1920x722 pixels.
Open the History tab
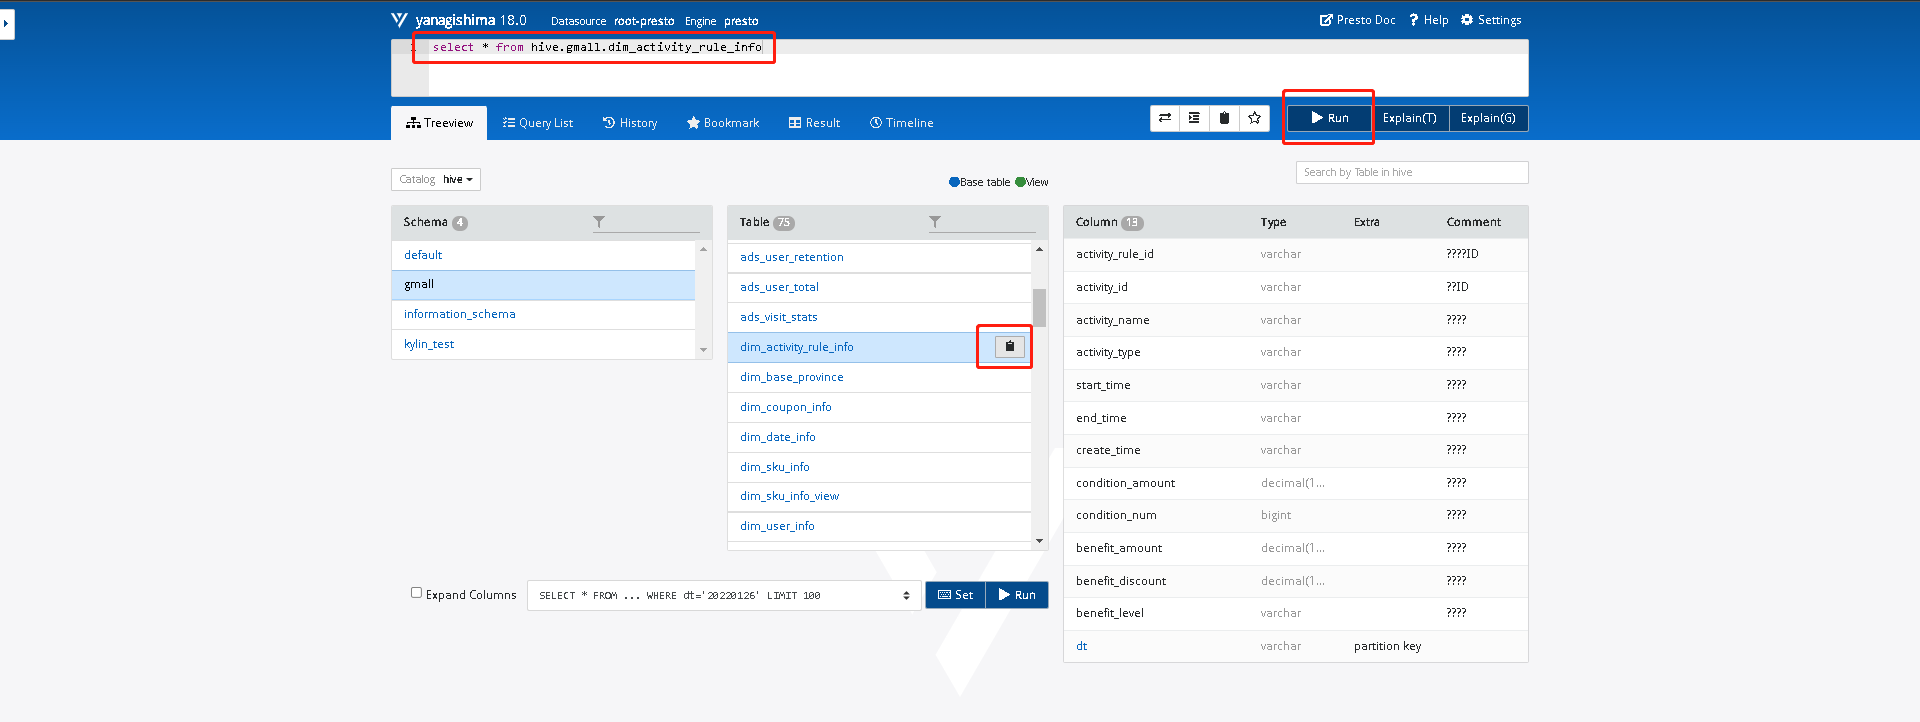630,123
